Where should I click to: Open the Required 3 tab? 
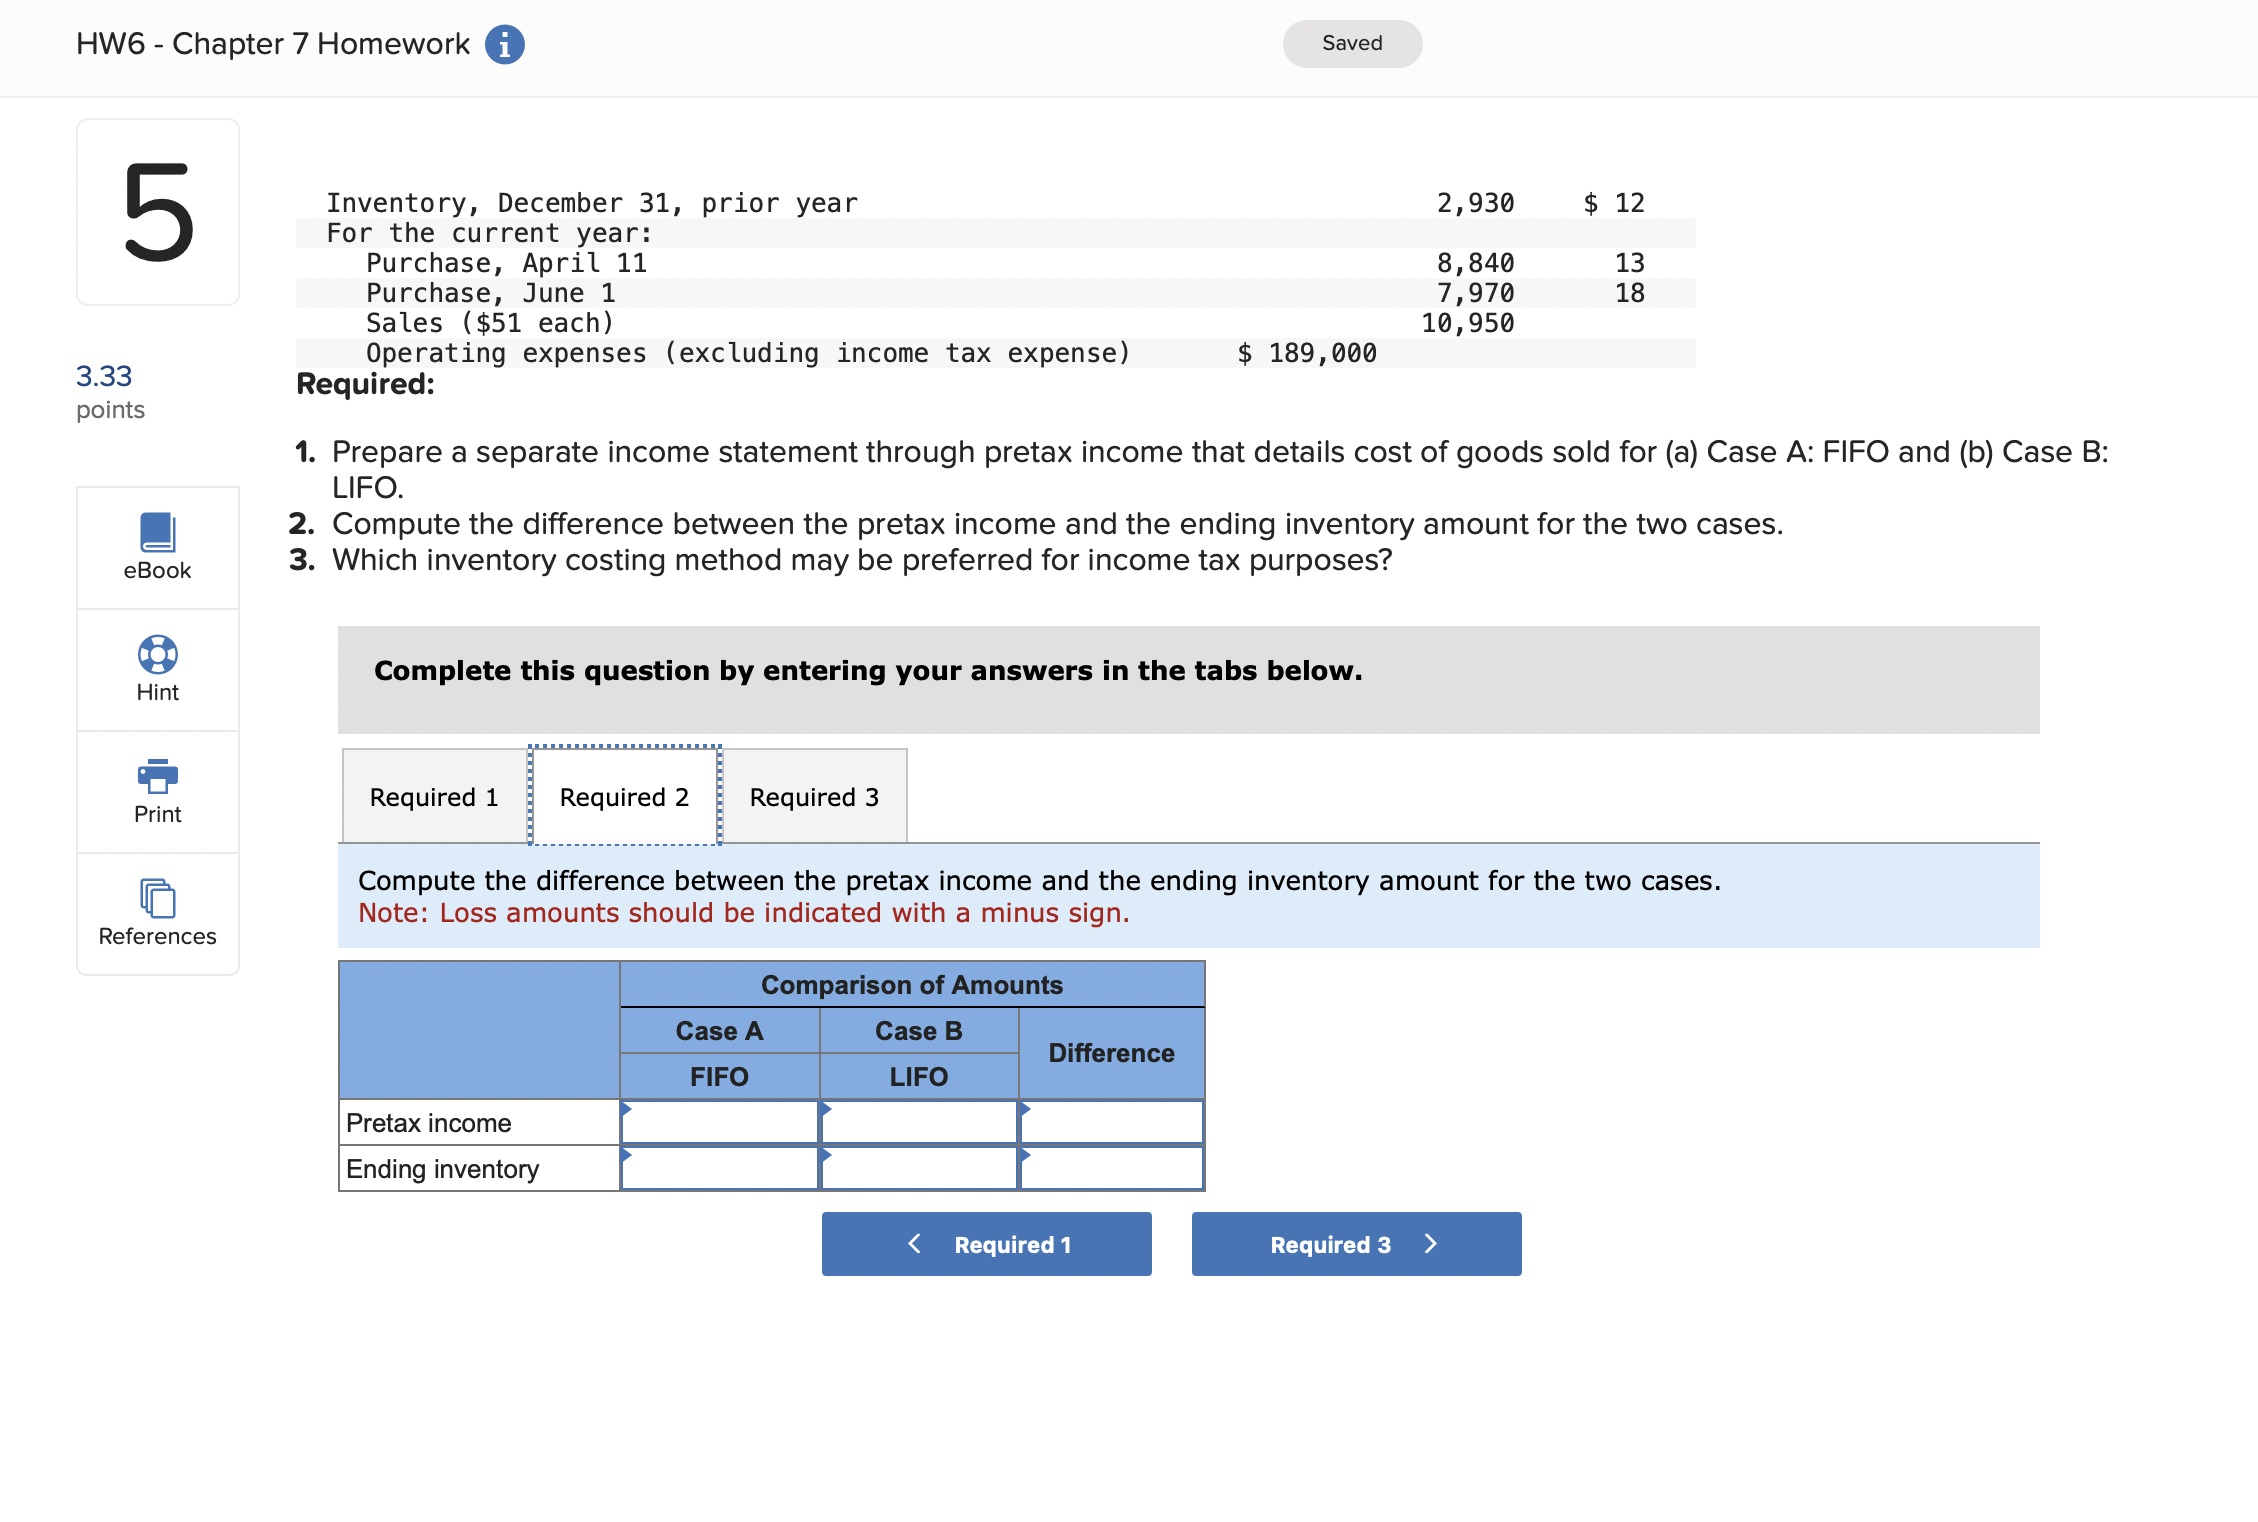click(x=814, y=797)
